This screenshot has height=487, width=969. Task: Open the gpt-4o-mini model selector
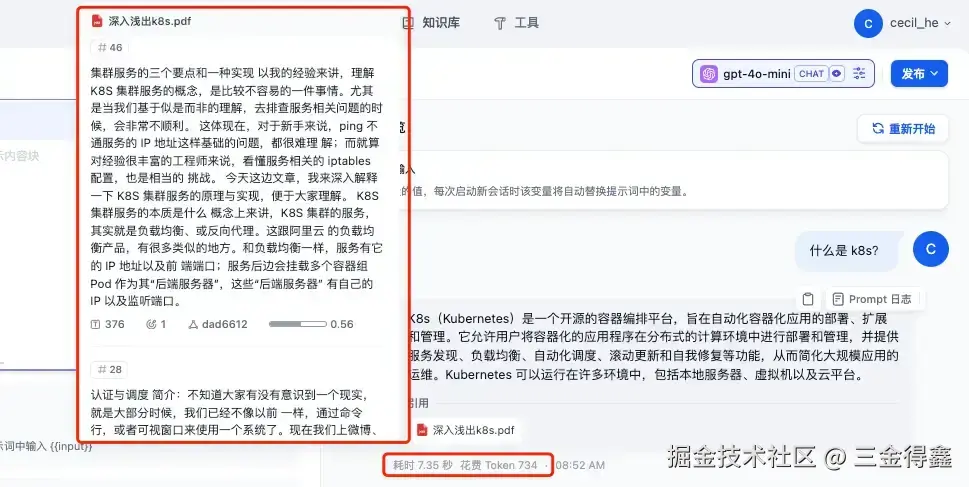click(783, 74)
